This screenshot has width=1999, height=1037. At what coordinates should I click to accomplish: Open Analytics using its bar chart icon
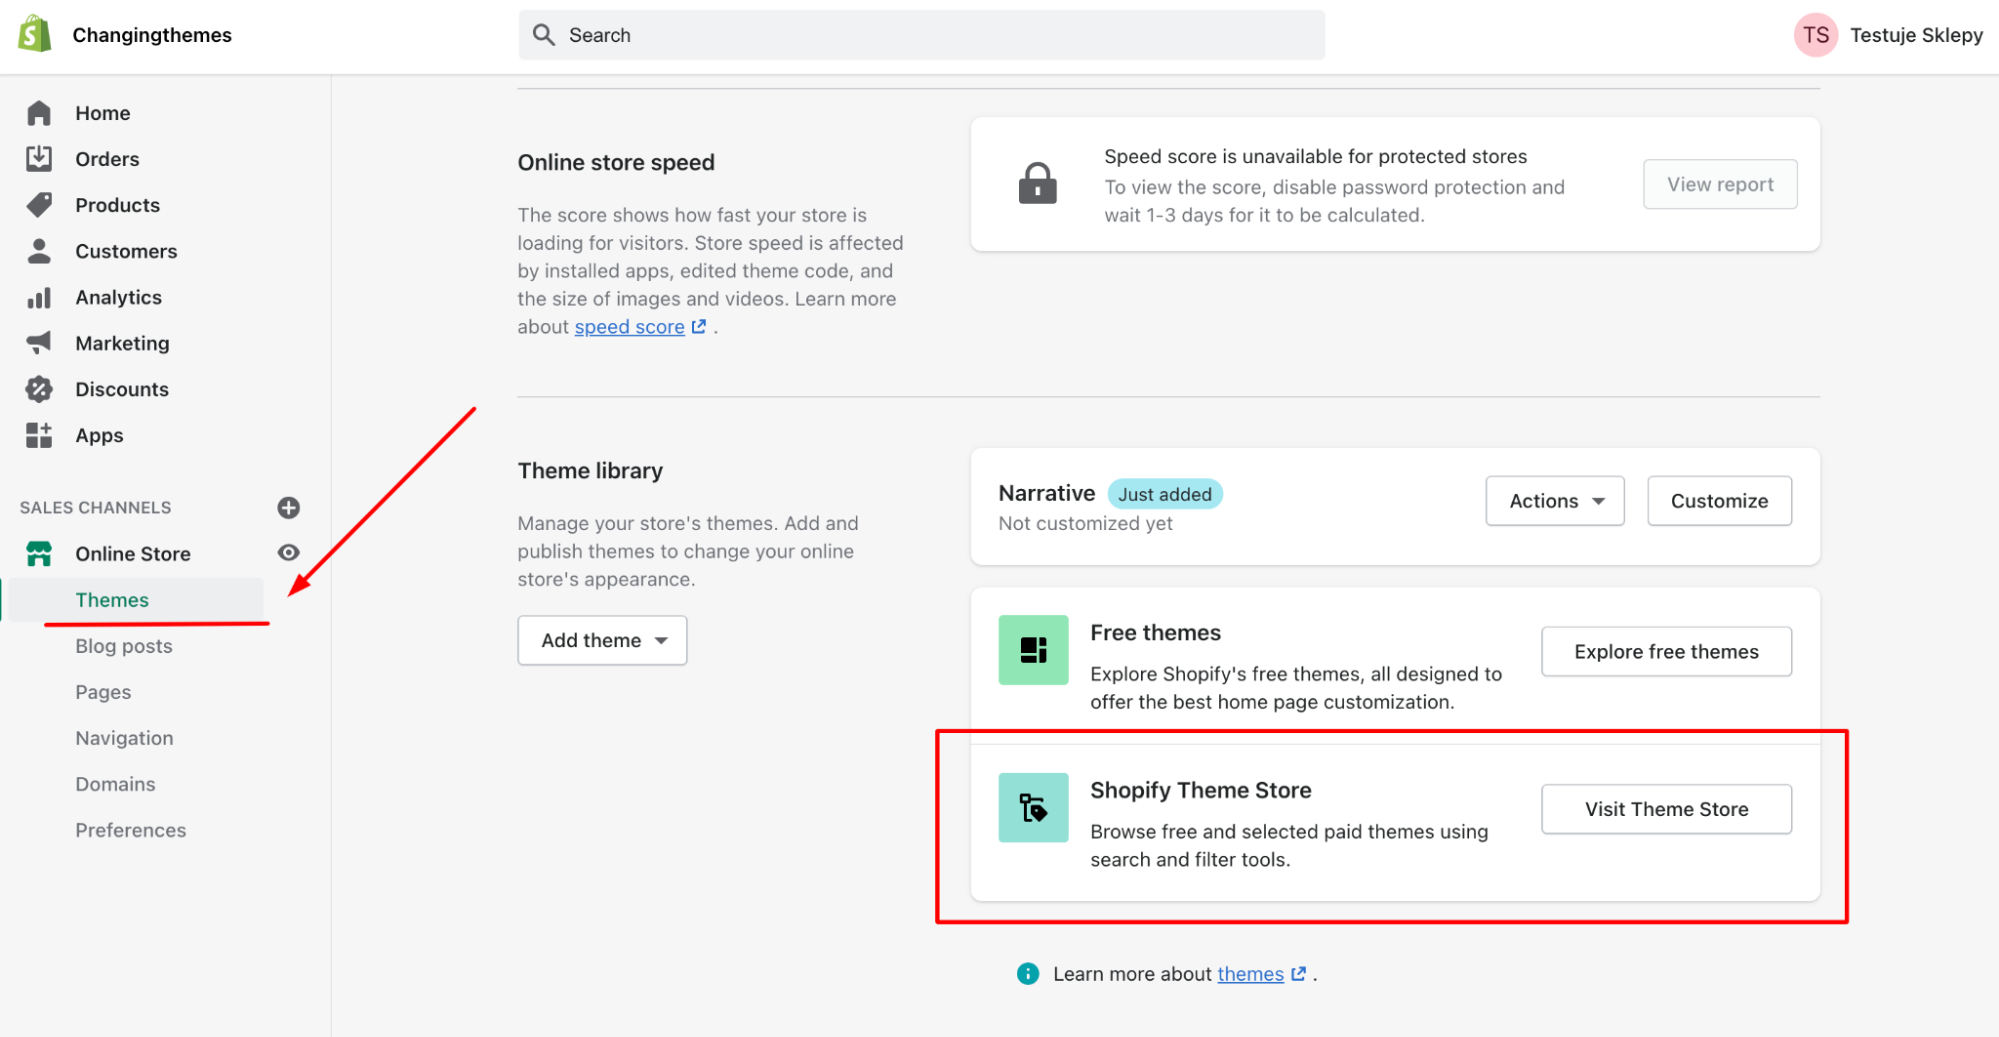point(39,297)
